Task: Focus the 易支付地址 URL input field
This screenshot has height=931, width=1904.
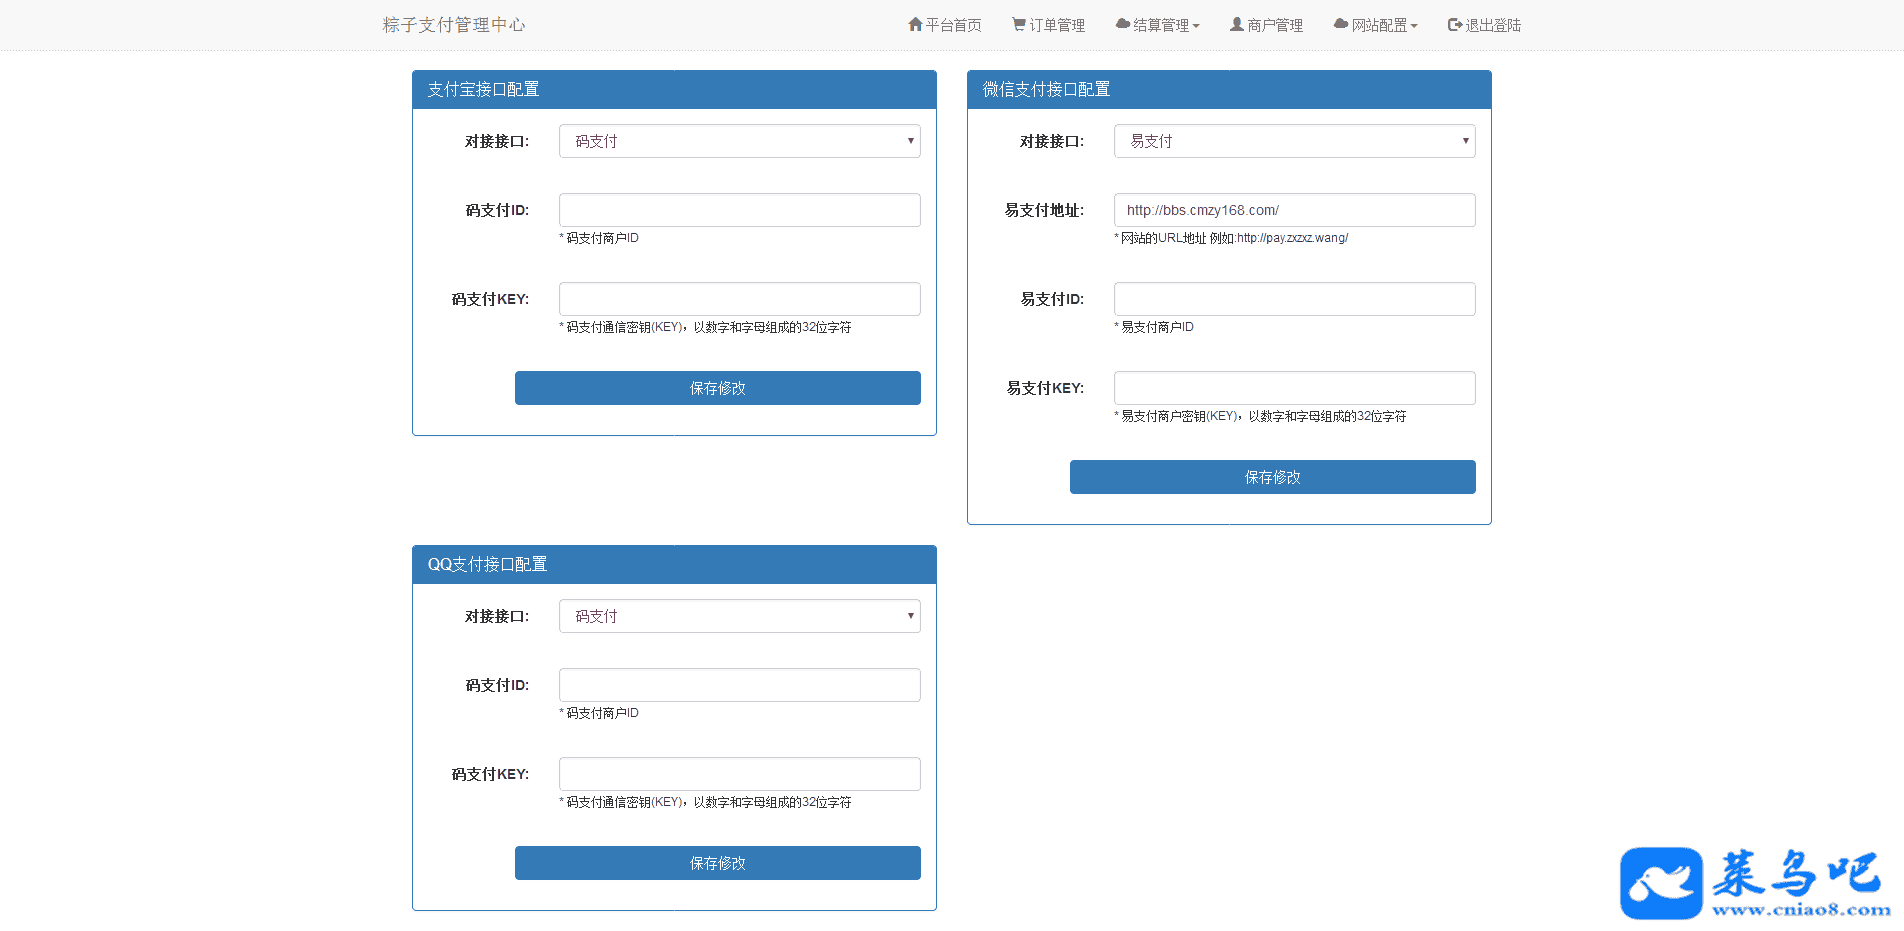Action: pyautogui.click(x=1294, y=210)
